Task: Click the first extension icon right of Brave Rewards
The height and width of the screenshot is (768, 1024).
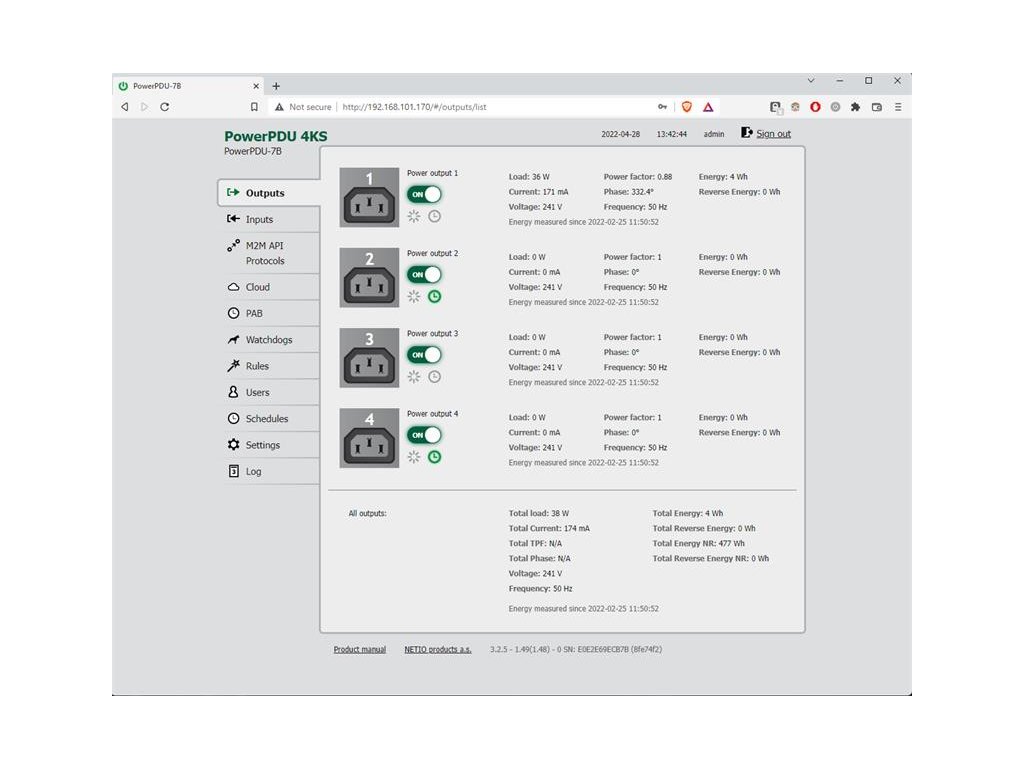Action: pos(775,106)
